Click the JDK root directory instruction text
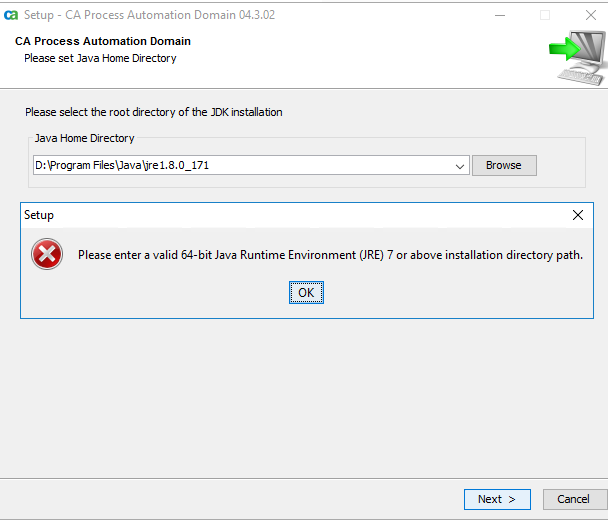Image resolution: width=608 pixels, height=523 pixels. click(x=153, y=112)
